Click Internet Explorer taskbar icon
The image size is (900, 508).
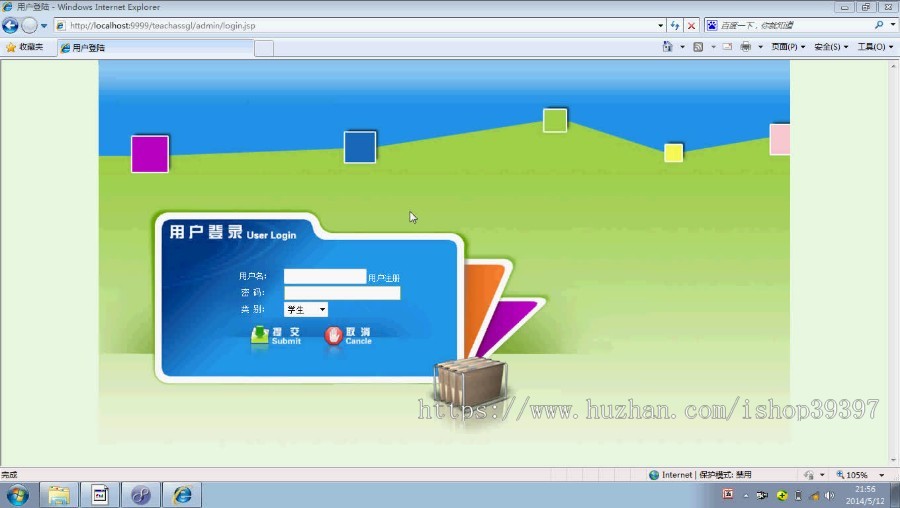click(x=183, y=495)
